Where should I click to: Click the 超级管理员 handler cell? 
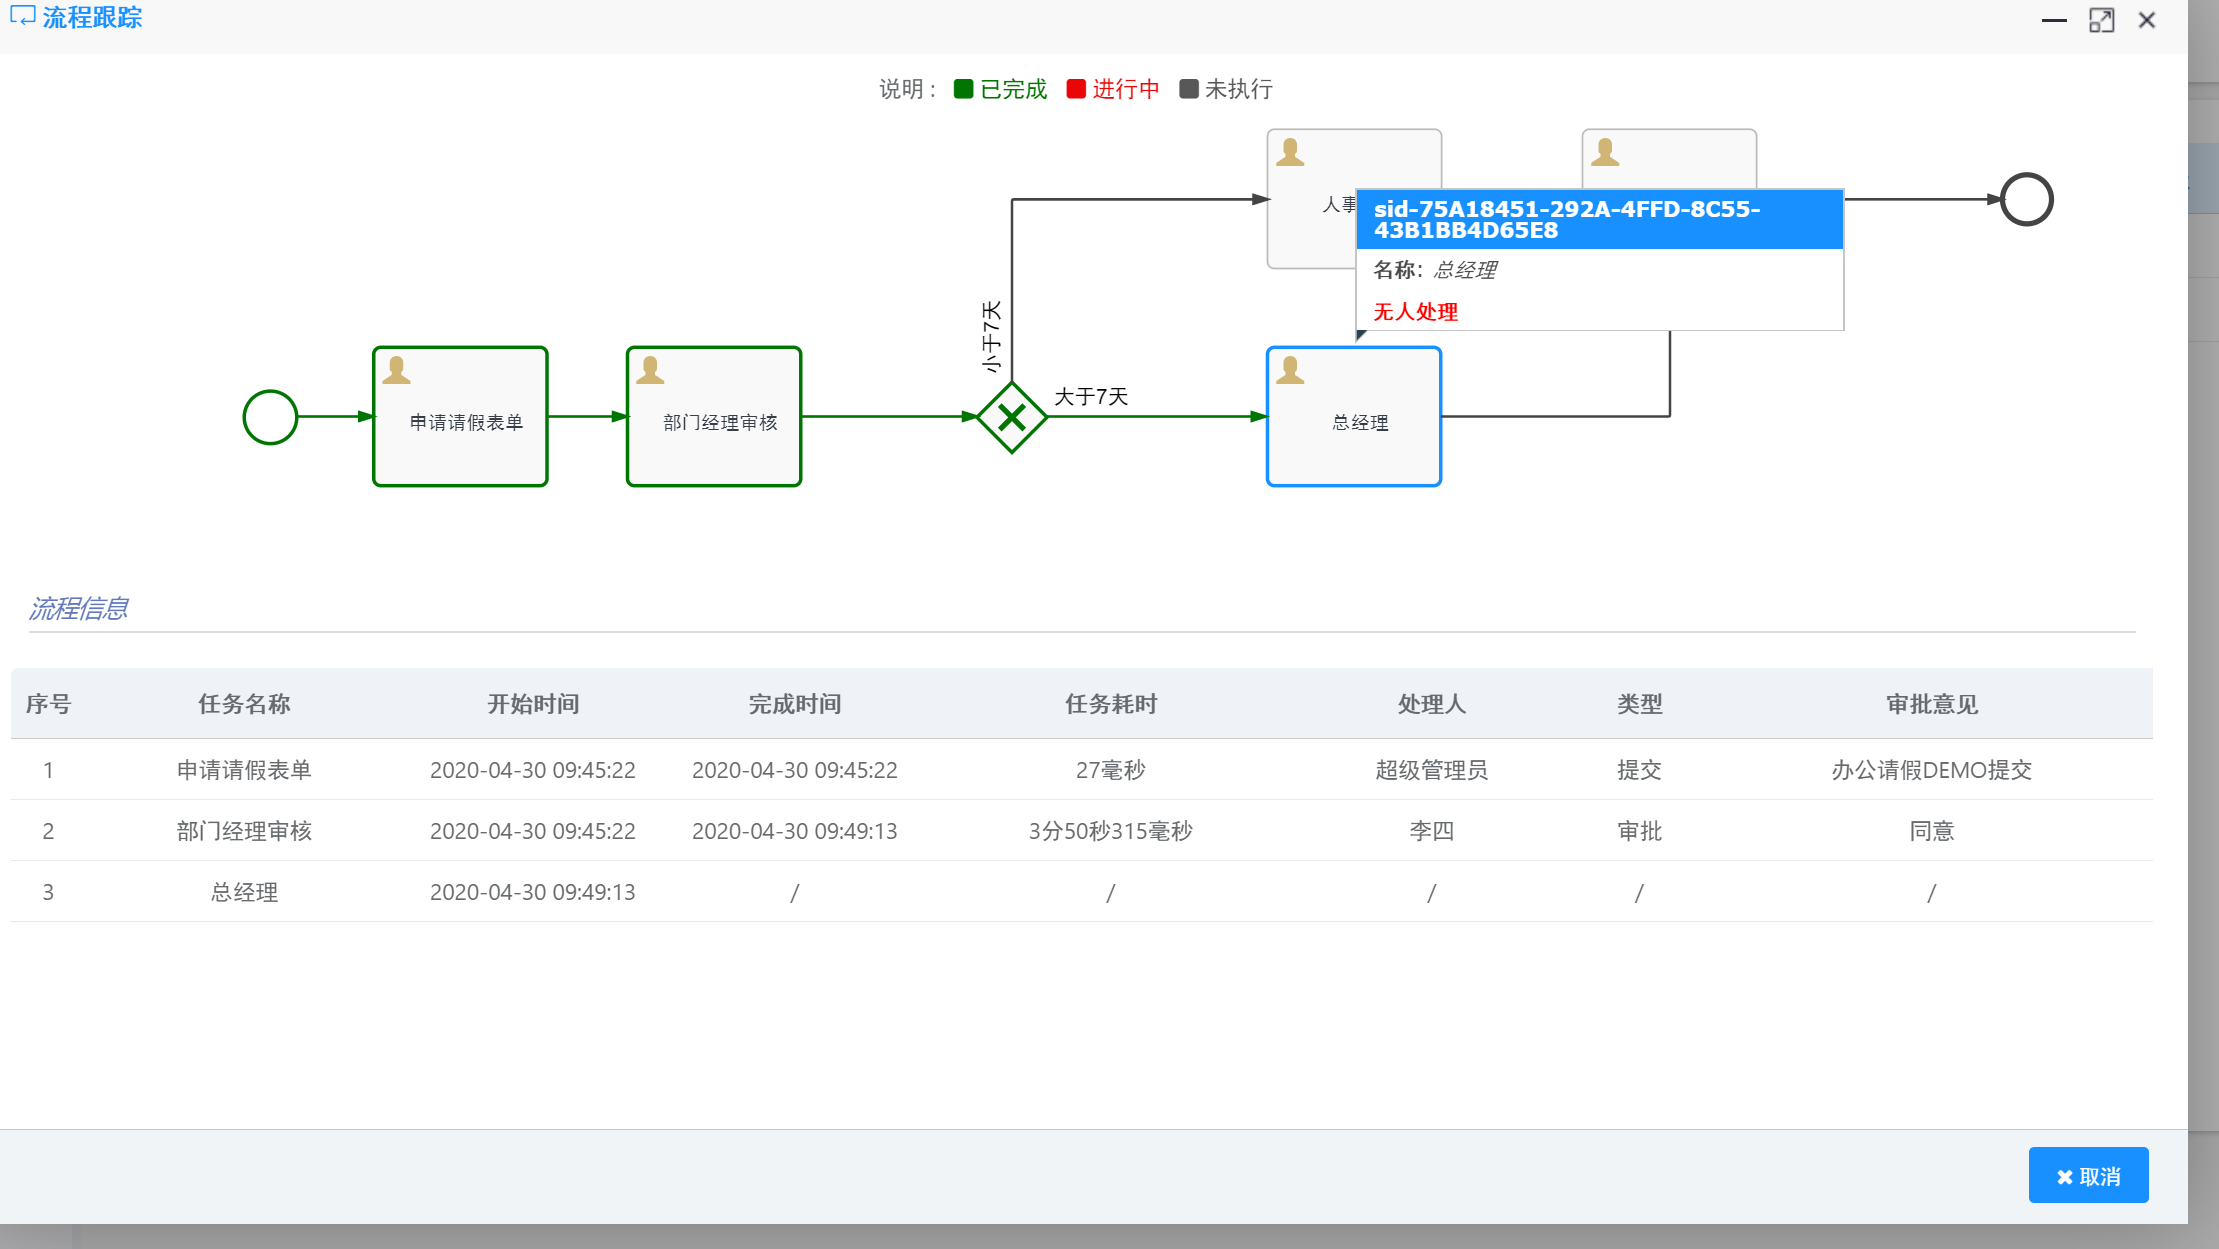tap(1432, 770)
